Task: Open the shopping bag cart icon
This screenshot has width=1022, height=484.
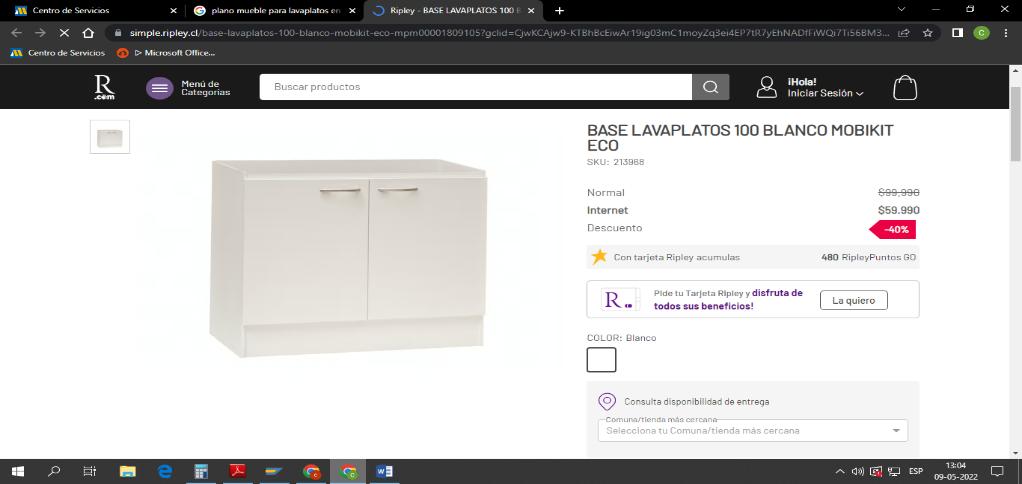Action: point(905,87)
